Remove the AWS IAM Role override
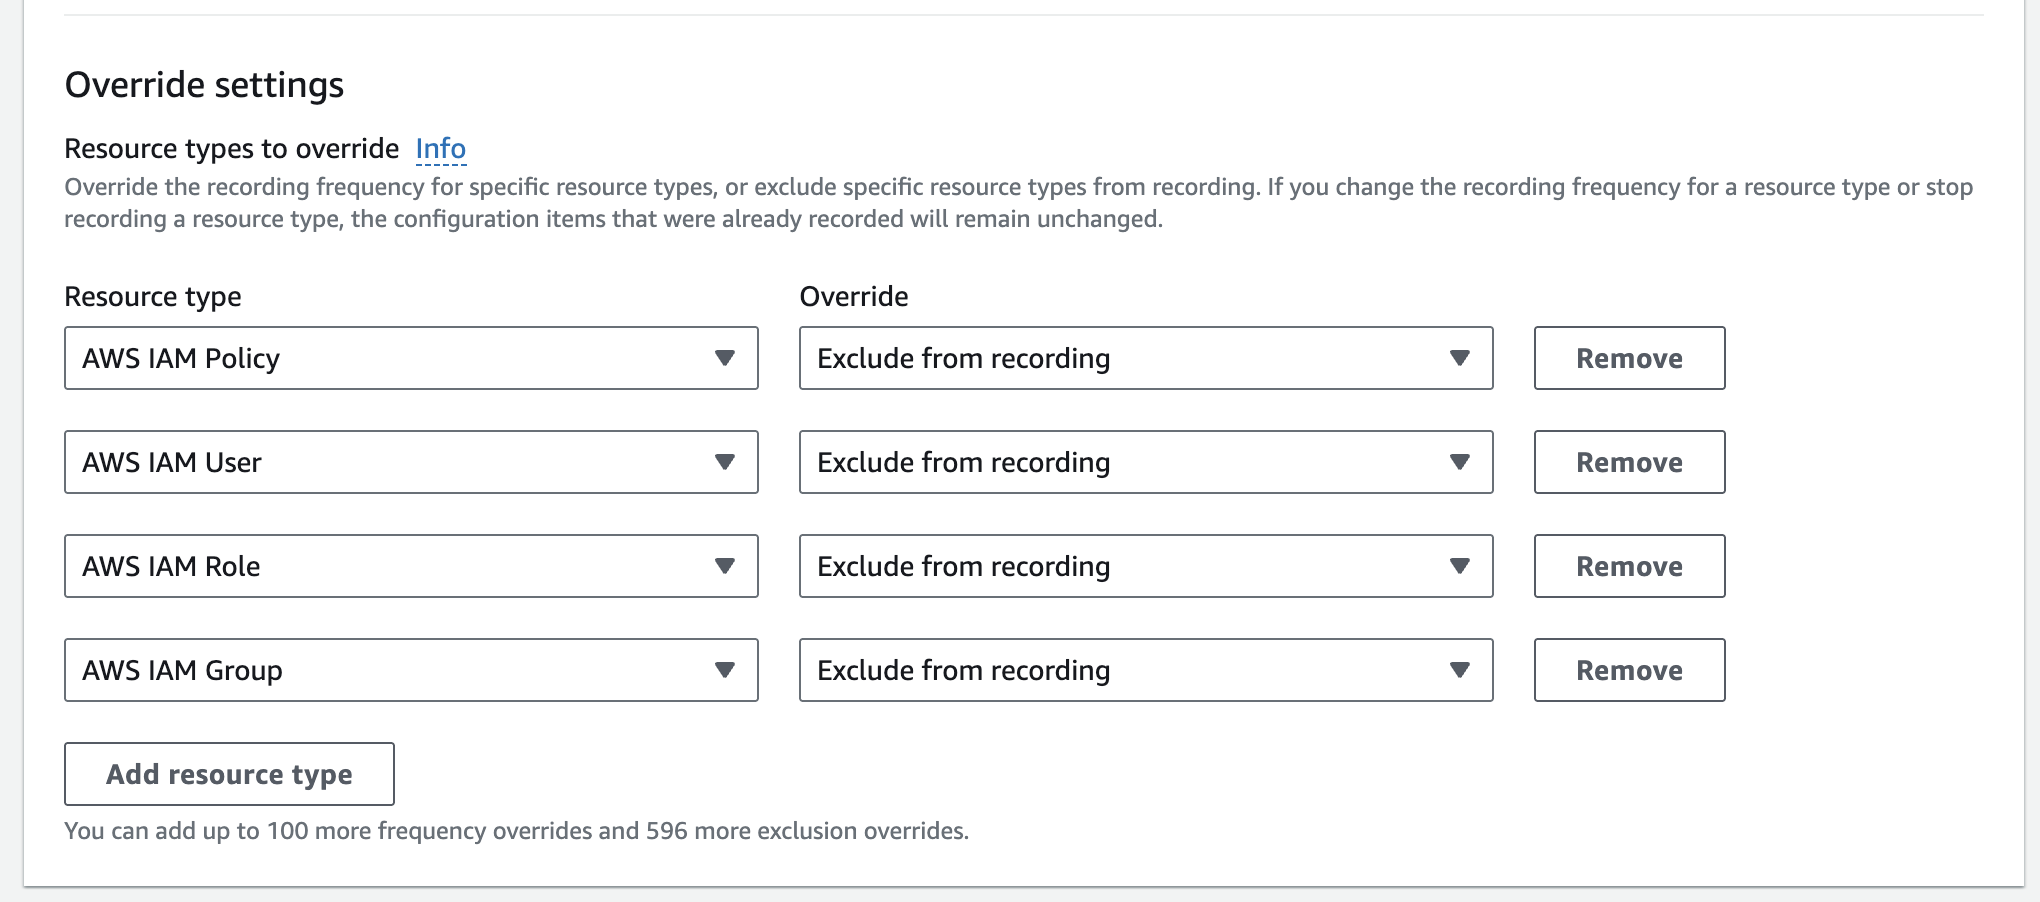Image resolution: width=2040 pixels, height=902 pixels. (1629, 566)
